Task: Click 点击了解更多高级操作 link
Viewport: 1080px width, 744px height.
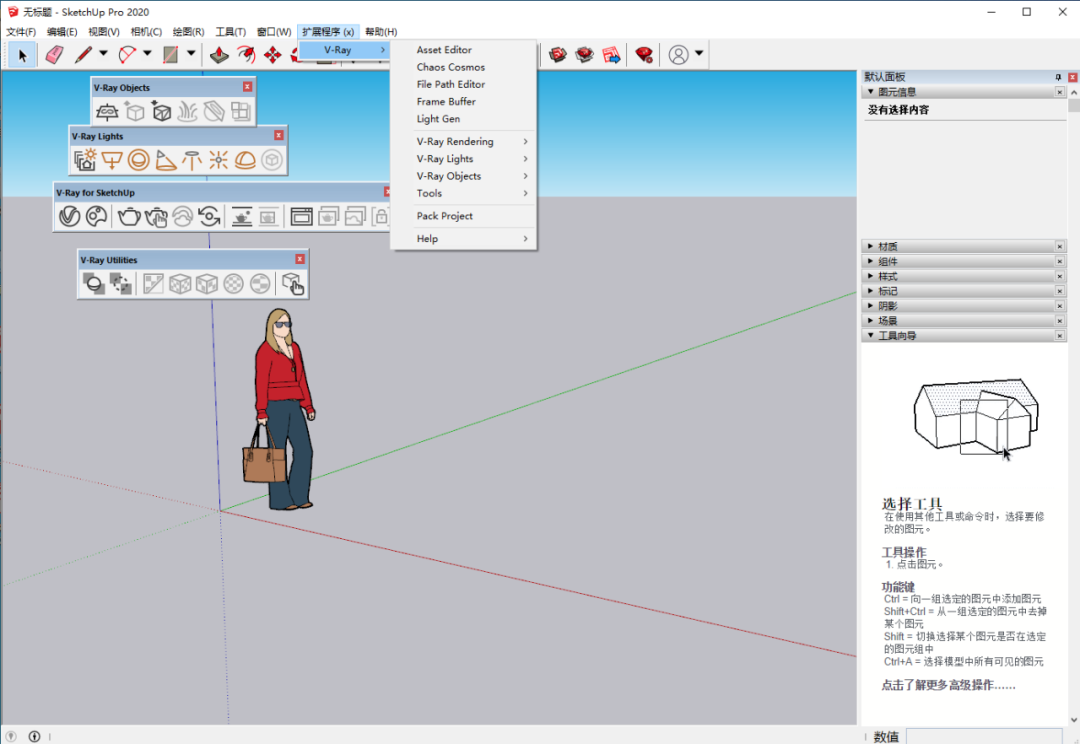Action: pos(948,685)
